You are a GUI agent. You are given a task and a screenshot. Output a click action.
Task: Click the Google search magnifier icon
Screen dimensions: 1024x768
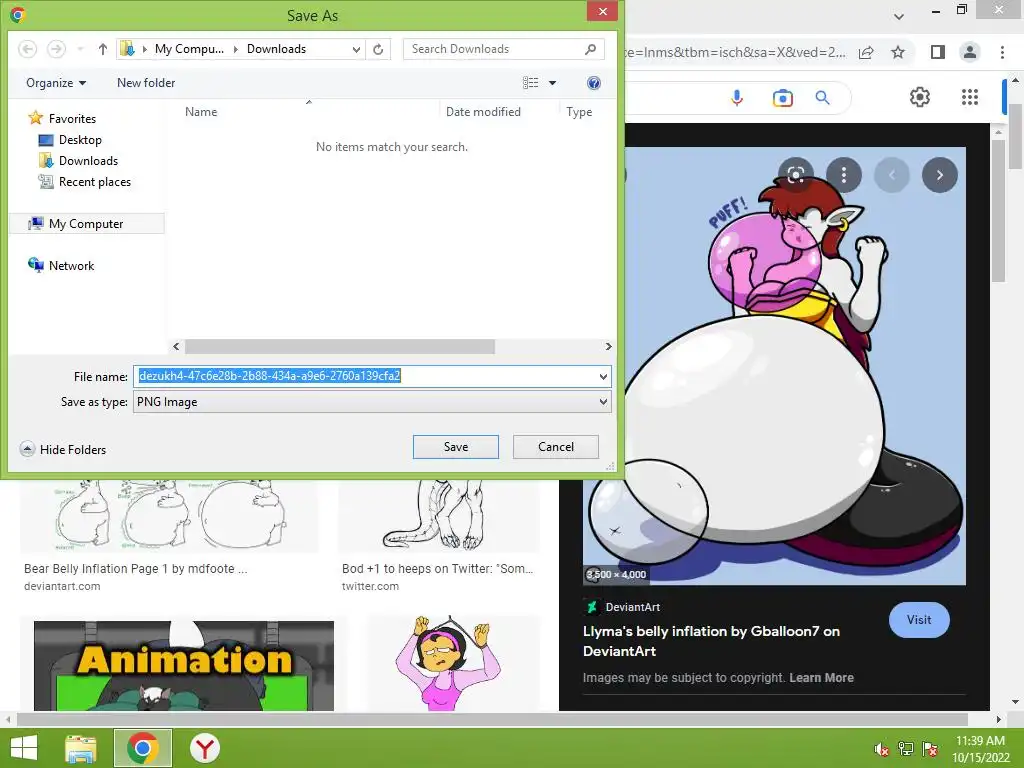(823, 98)
